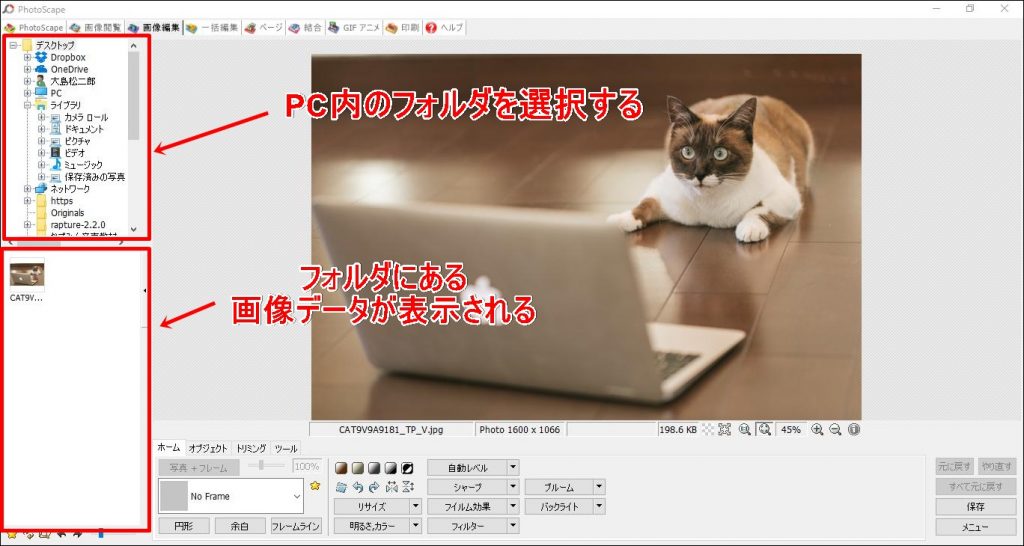The image size is (1024, 546).
Task: Click the メニュー button
Action: point(976,526)
